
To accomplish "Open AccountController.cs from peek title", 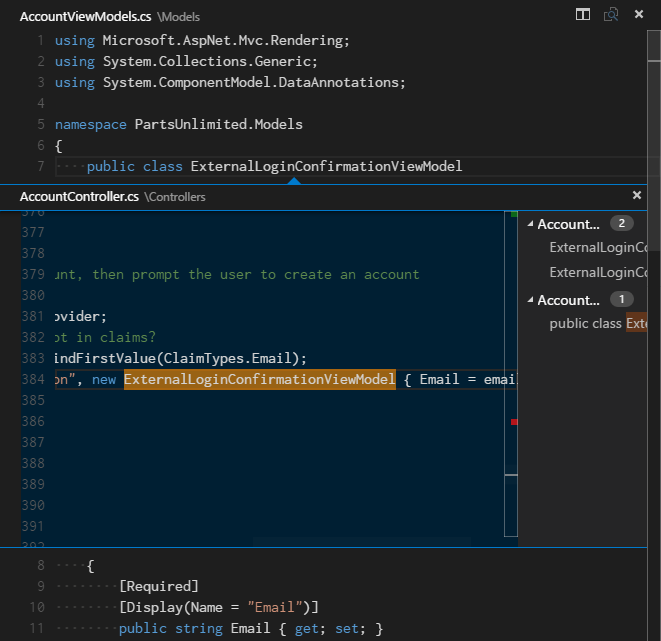I will click(x=79, y=197).
